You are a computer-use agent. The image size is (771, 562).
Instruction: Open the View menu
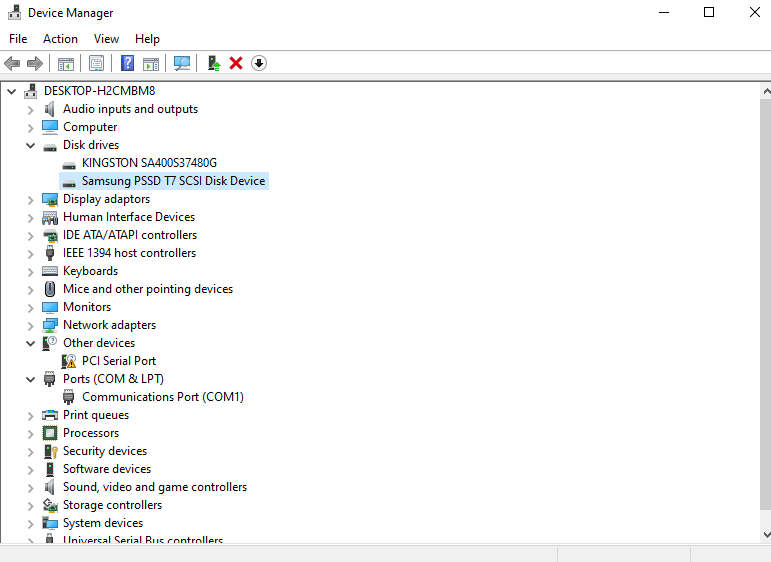[x=106, y=39]
